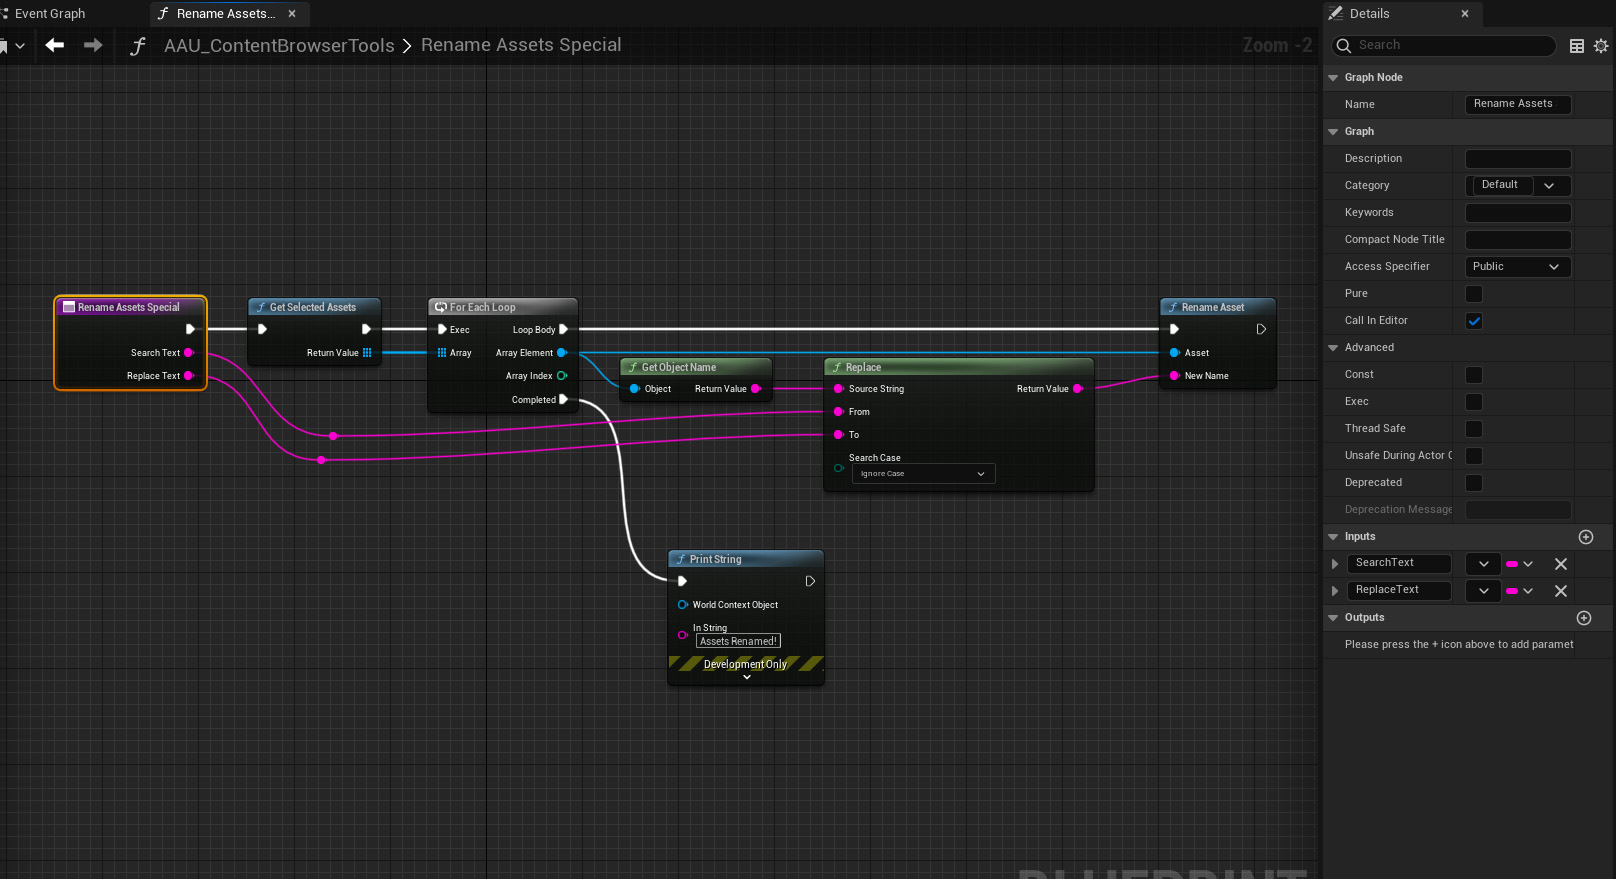Open AAU_ContentBrowserTools breadcrumb link

(x=279, y=46)
